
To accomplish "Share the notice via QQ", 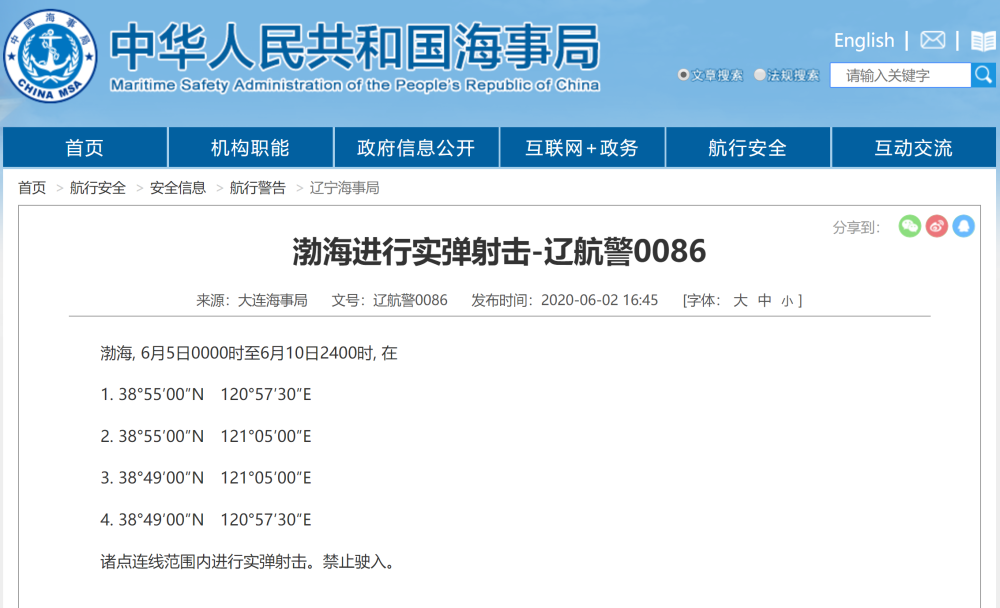I will point(963,227).
